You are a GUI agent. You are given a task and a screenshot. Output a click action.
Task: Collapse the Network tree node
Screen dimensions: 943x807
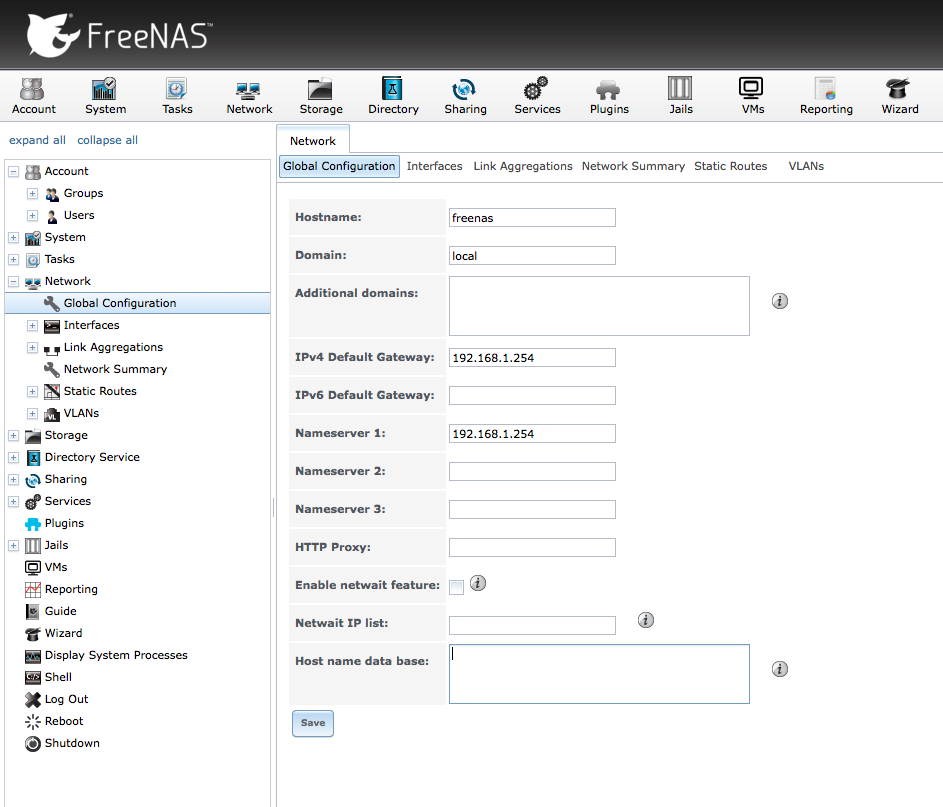pos(13,281)
